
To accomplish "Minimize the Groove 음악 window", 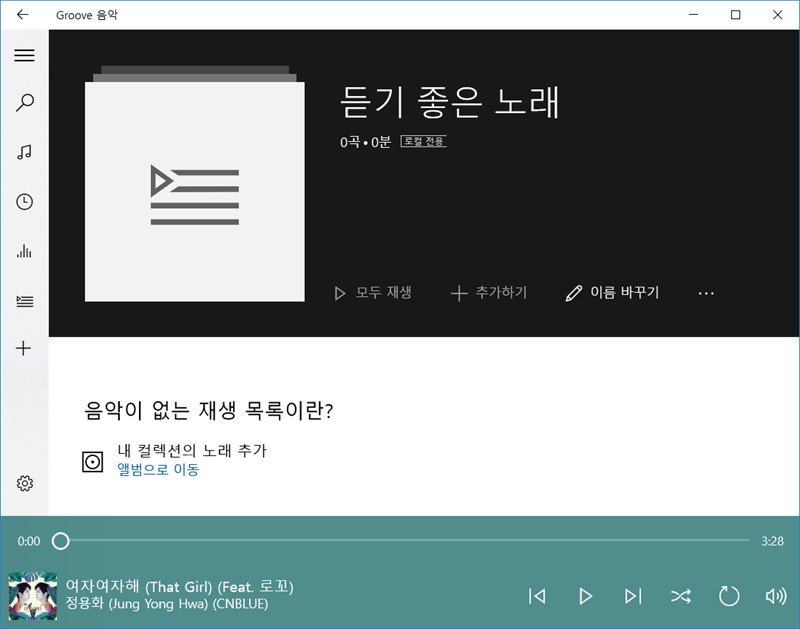I will click(693, 14).
